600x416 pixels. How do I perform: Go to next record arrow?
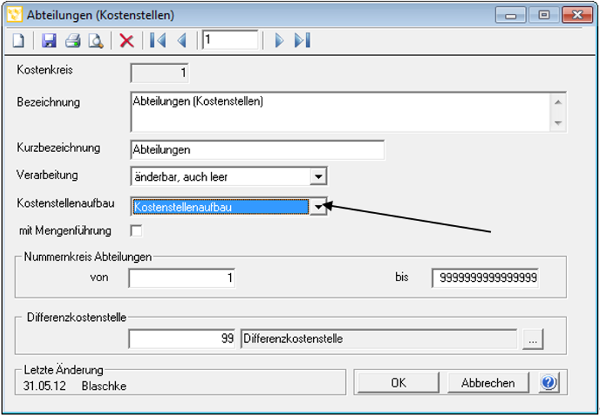click(279, 41)
